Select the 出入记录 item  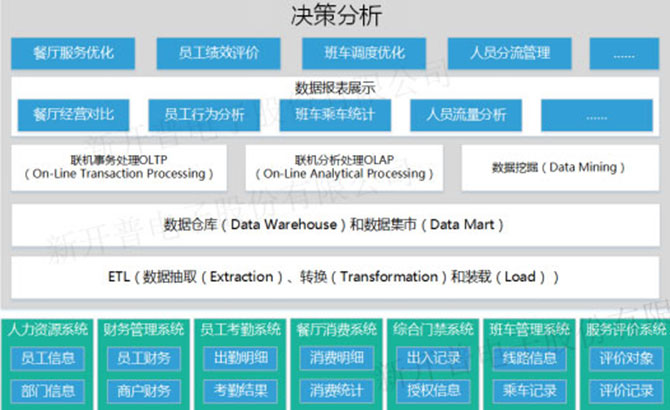pos(433,358)
